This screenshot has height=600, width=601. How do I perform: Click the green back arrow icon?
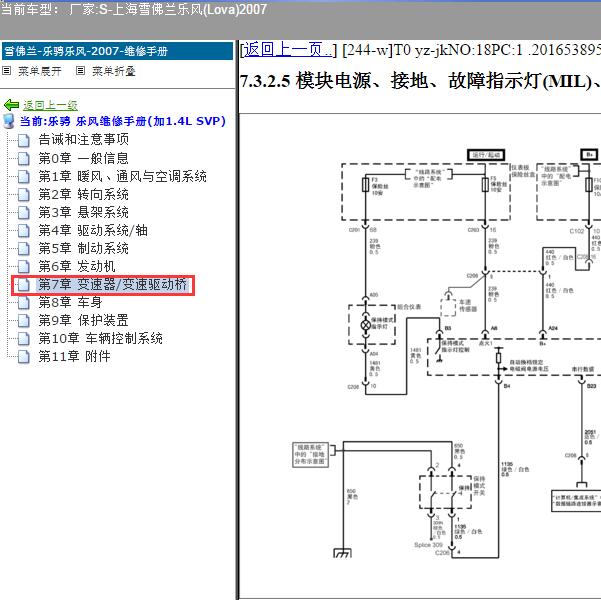pyautogui.click(x=11, y=105)
